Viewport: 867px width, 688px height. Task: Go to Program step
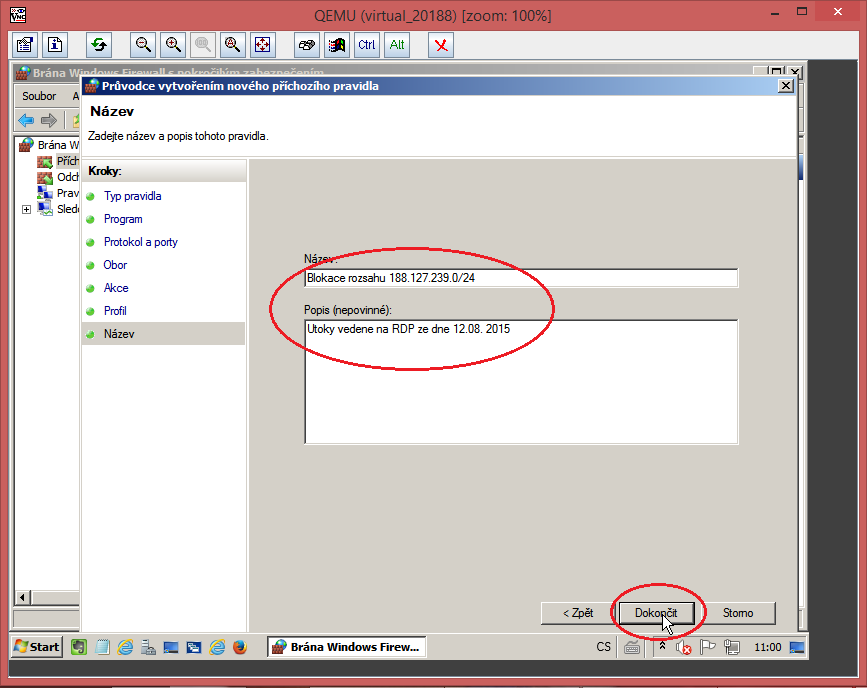123,219
